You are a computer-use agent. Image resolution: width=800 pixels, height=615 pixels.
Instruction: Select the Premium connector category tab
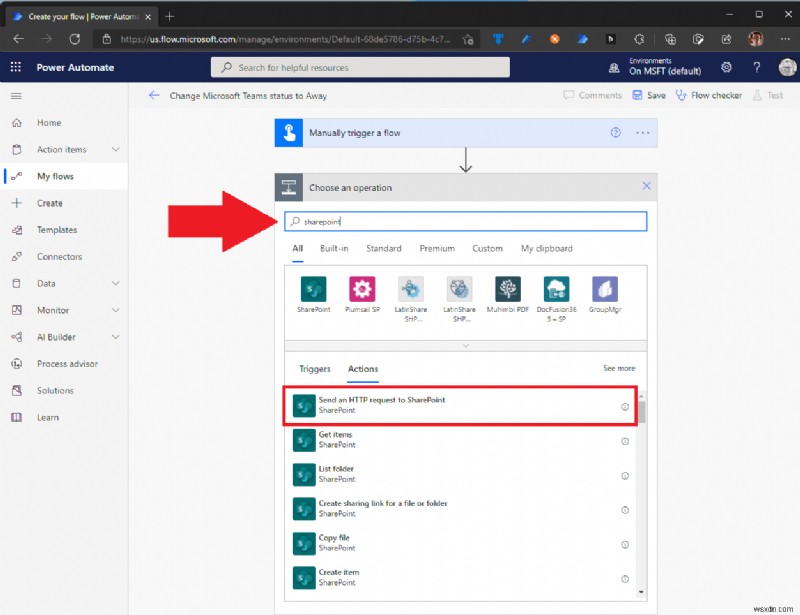[x=438, y=248]
